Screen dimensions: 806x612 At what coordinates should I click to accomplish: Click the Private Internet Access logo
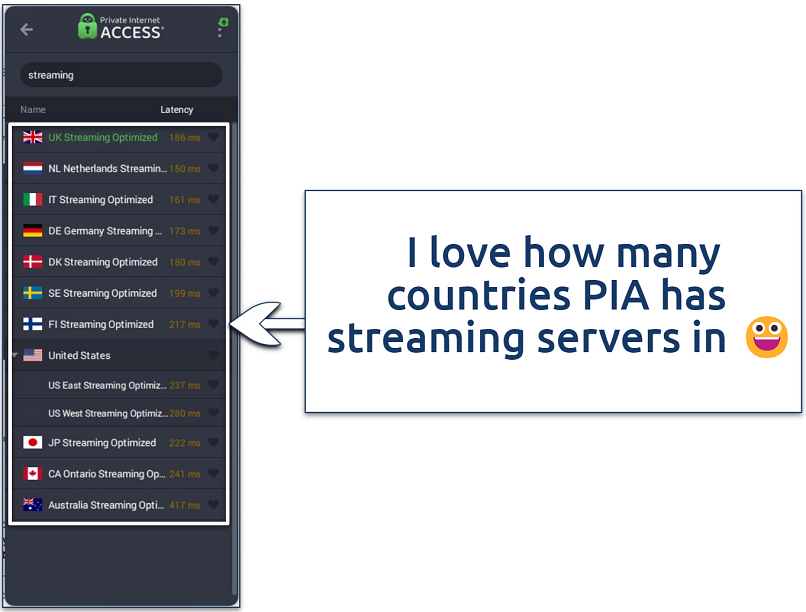121,27
